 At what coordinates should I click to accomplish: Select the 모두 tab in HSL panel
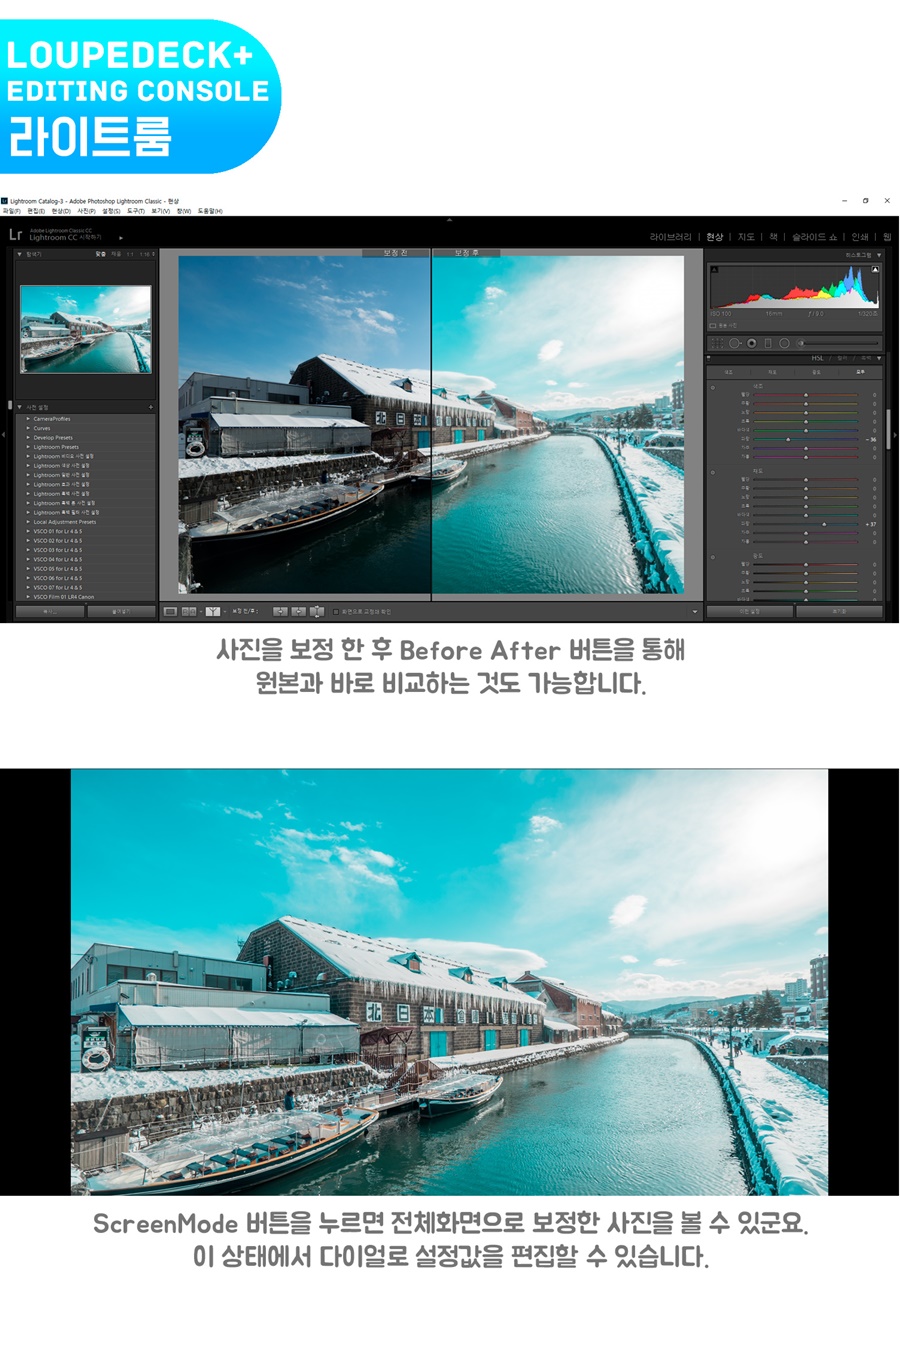tap(860, 372)
